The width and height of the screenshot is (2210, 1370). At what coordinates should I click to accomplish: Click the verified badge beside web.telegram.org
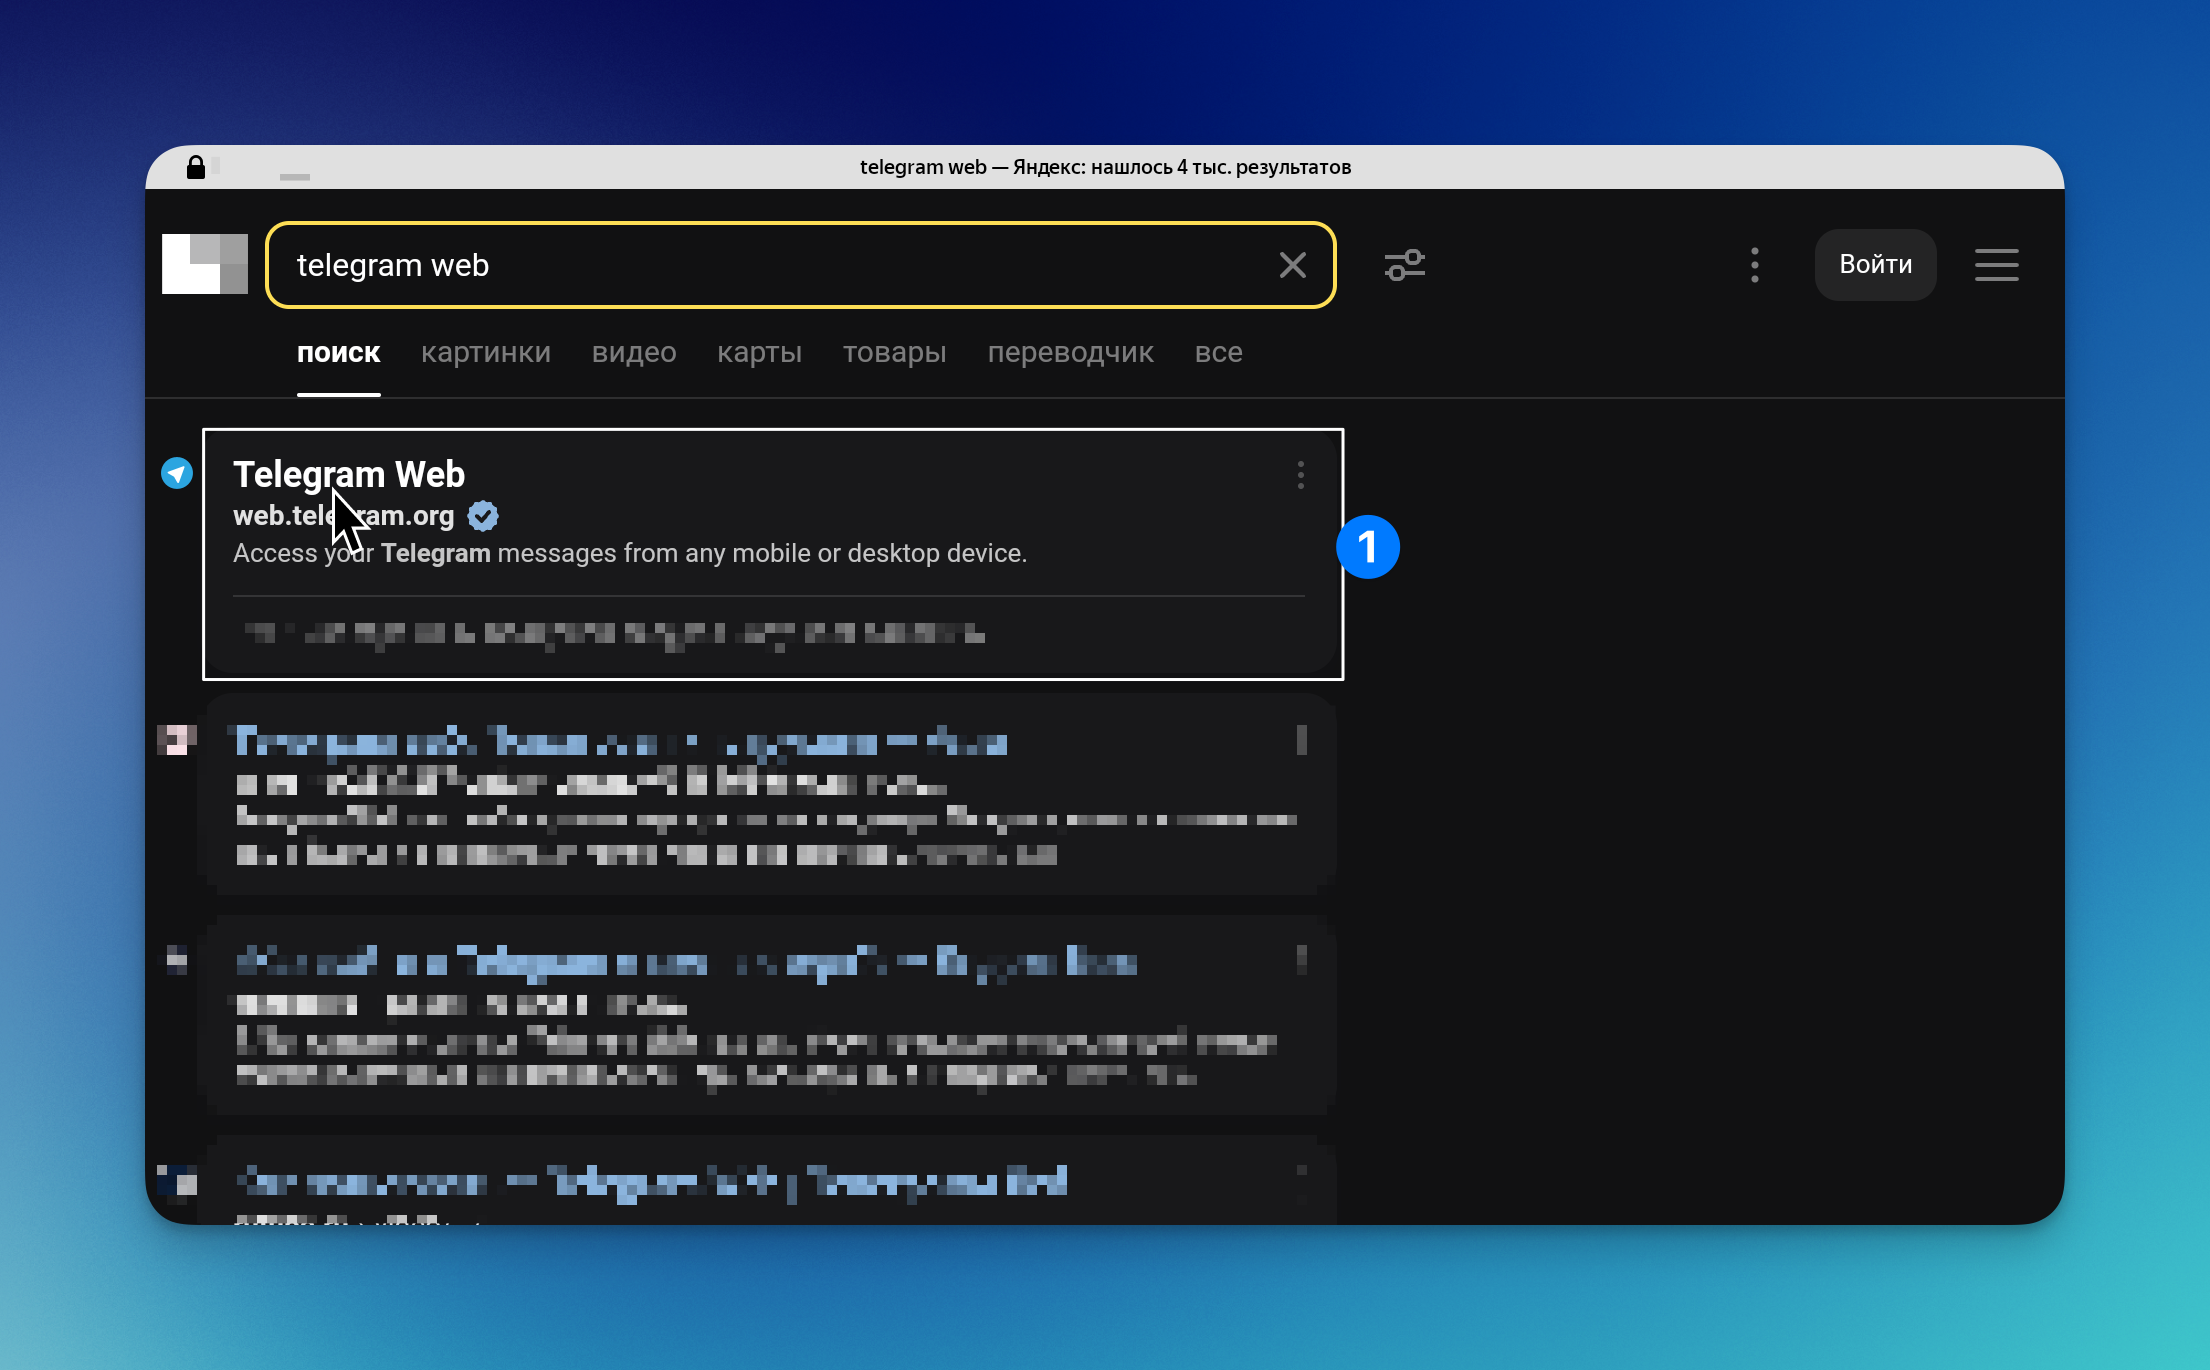[x=483, y=516]
